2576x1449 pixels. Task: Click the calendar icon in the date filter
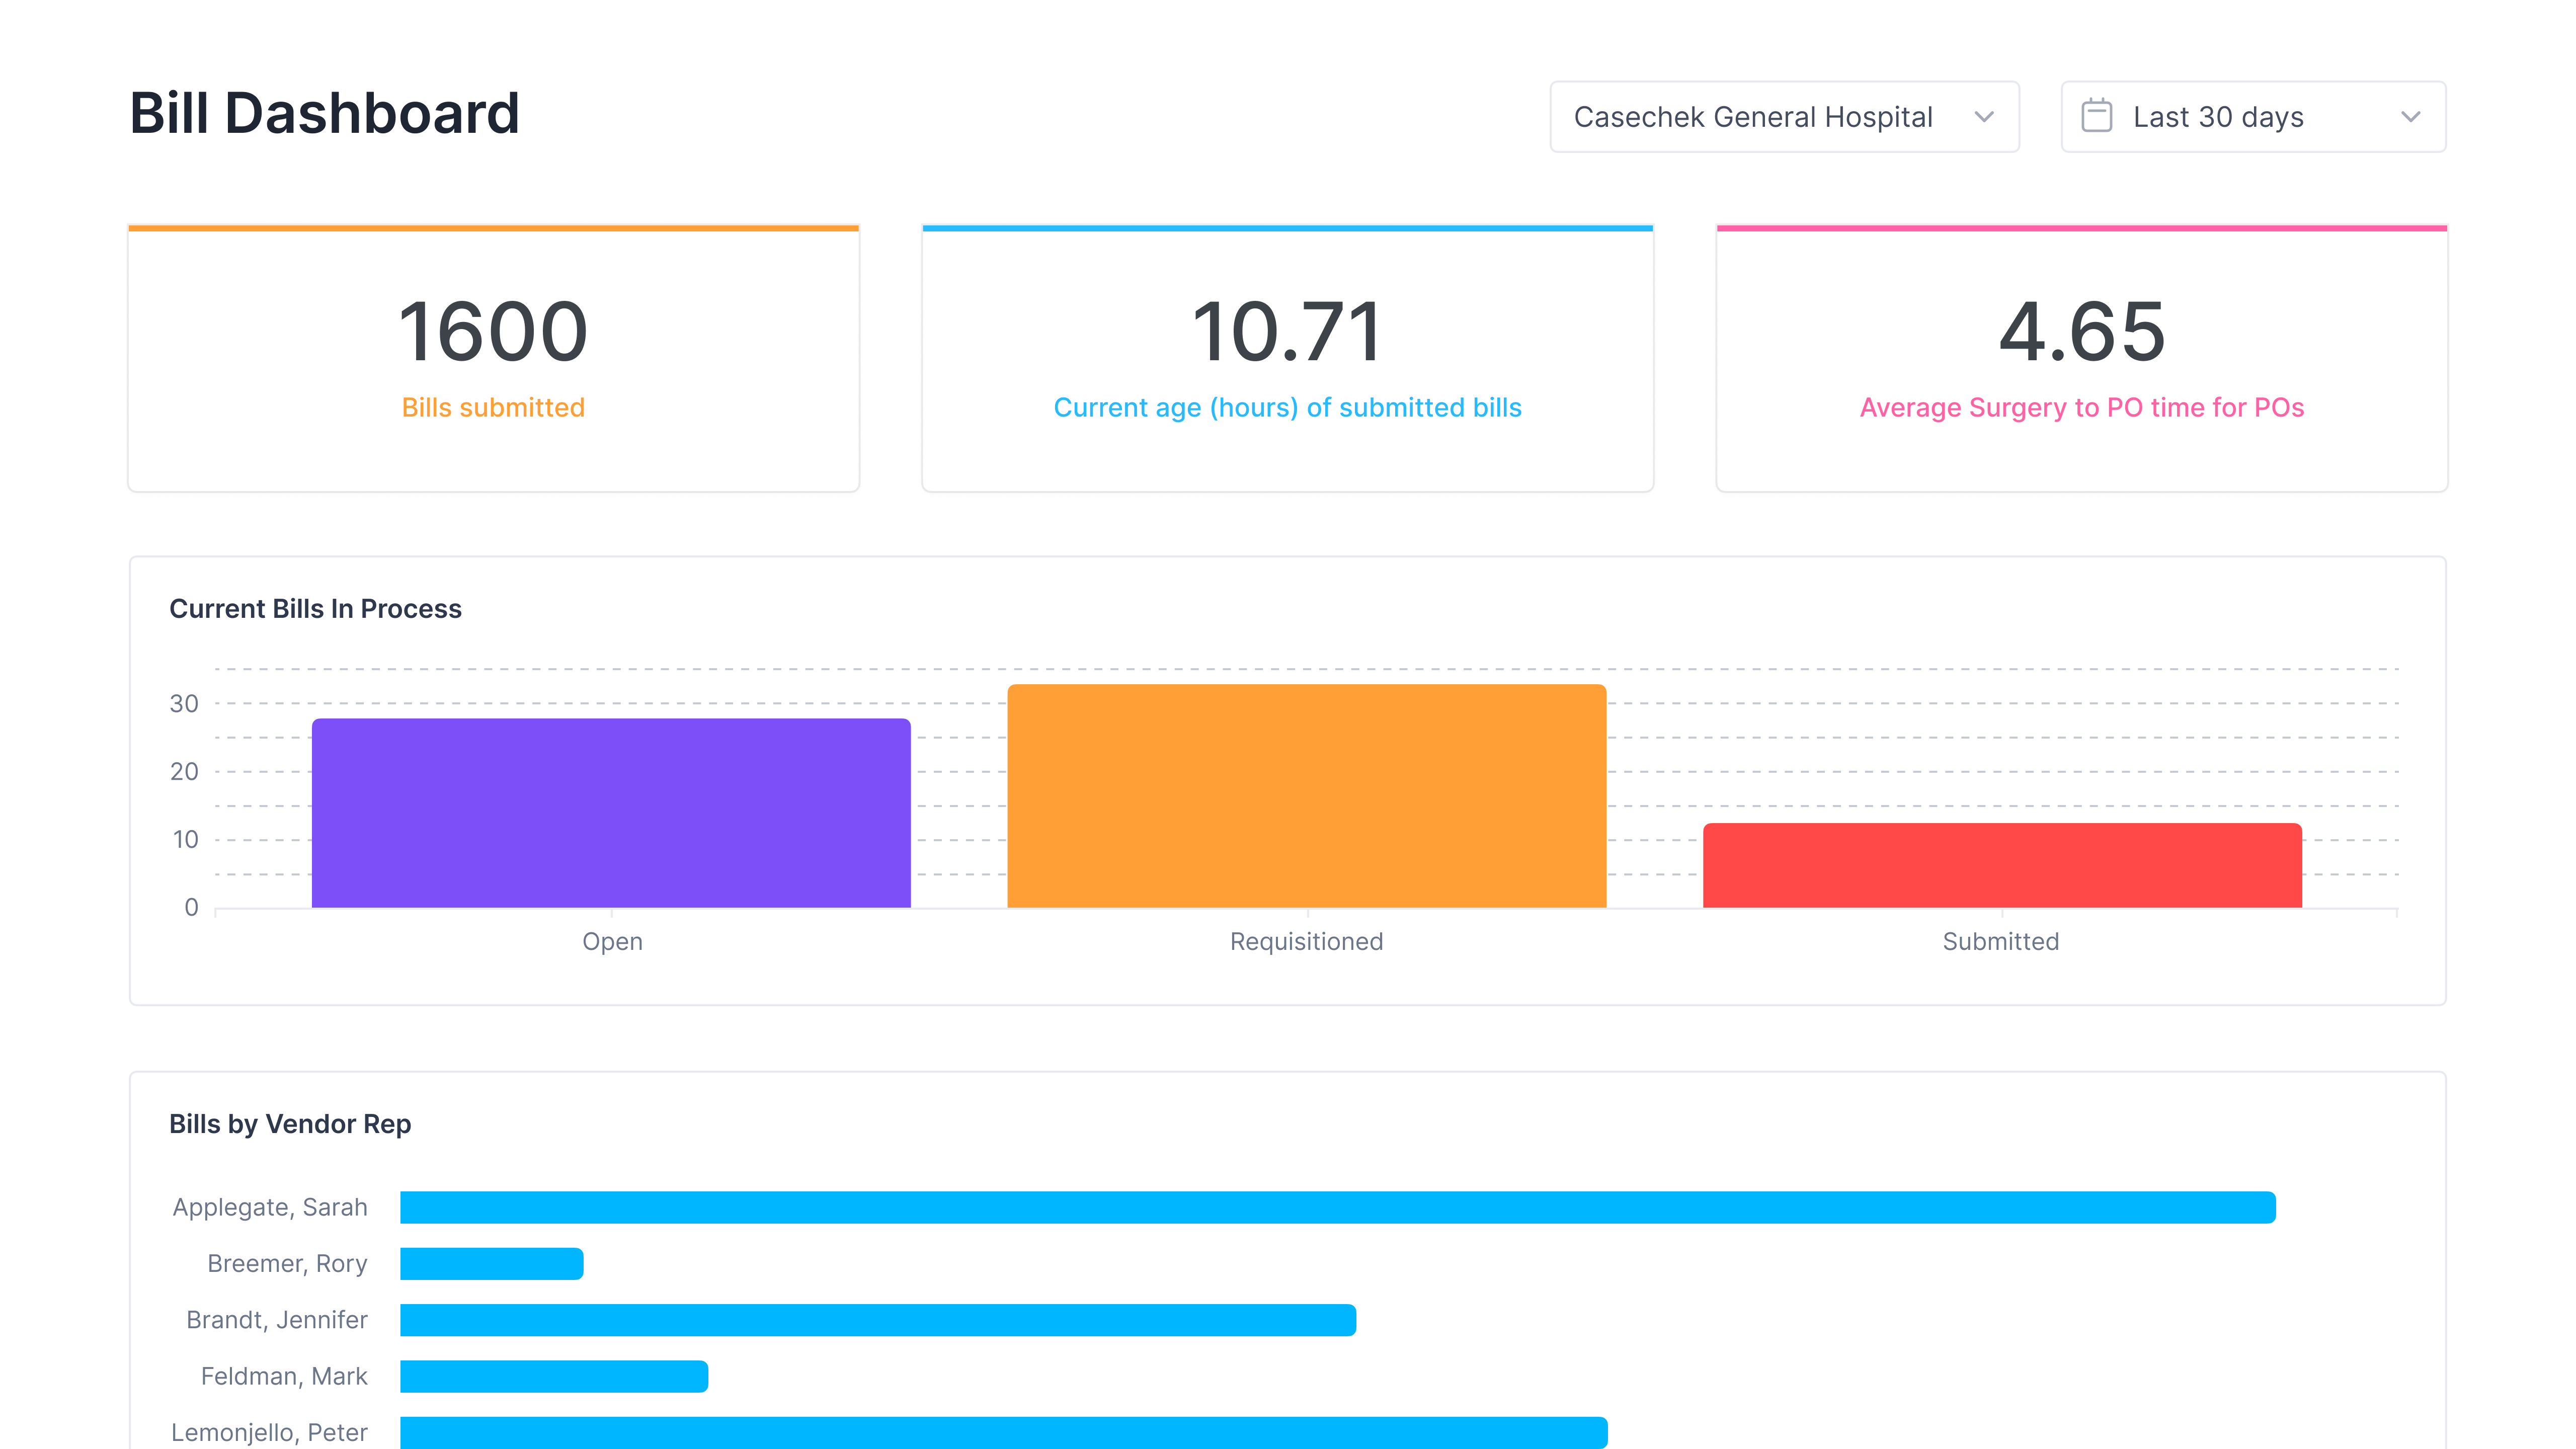(x=2098, y=116)
